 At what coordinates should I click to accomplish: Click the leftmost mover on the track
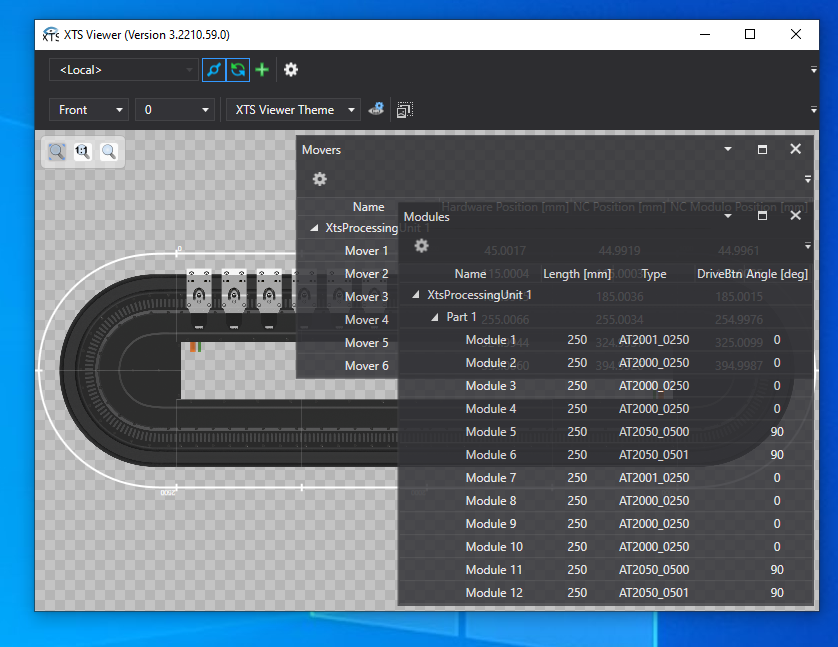199,298
